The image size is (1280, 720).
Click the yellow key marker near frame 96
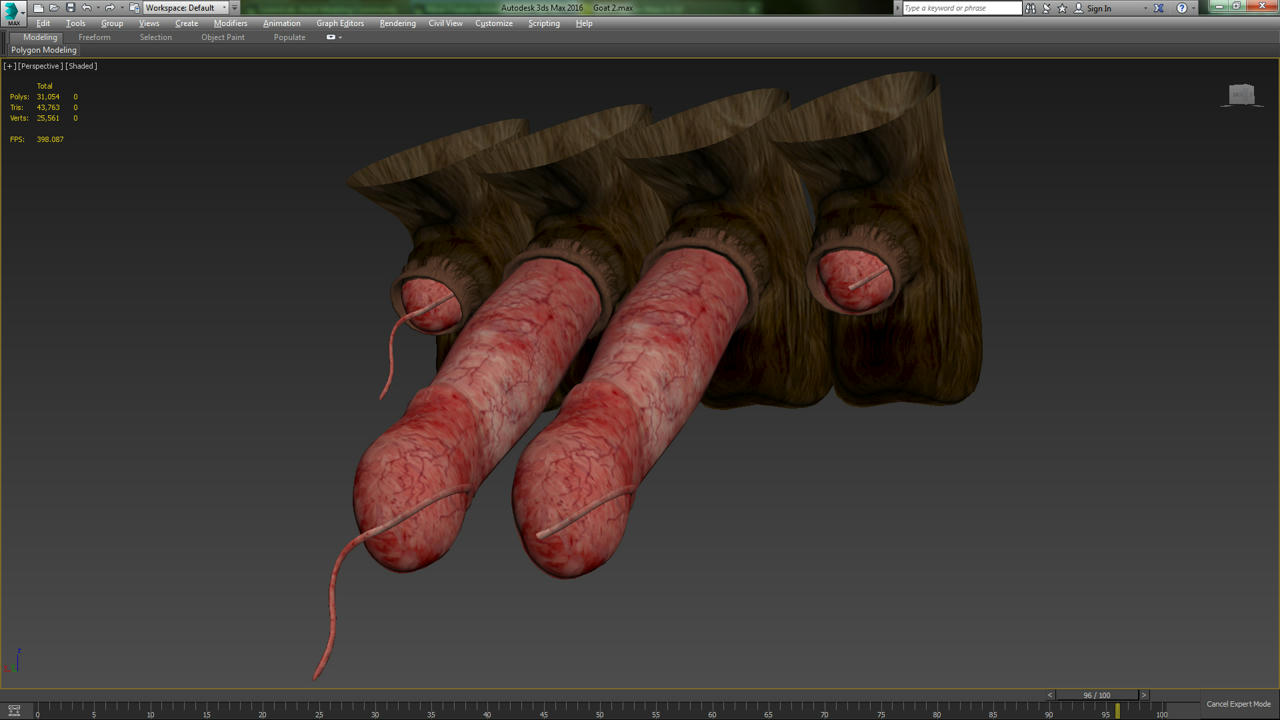(1118, 711)
